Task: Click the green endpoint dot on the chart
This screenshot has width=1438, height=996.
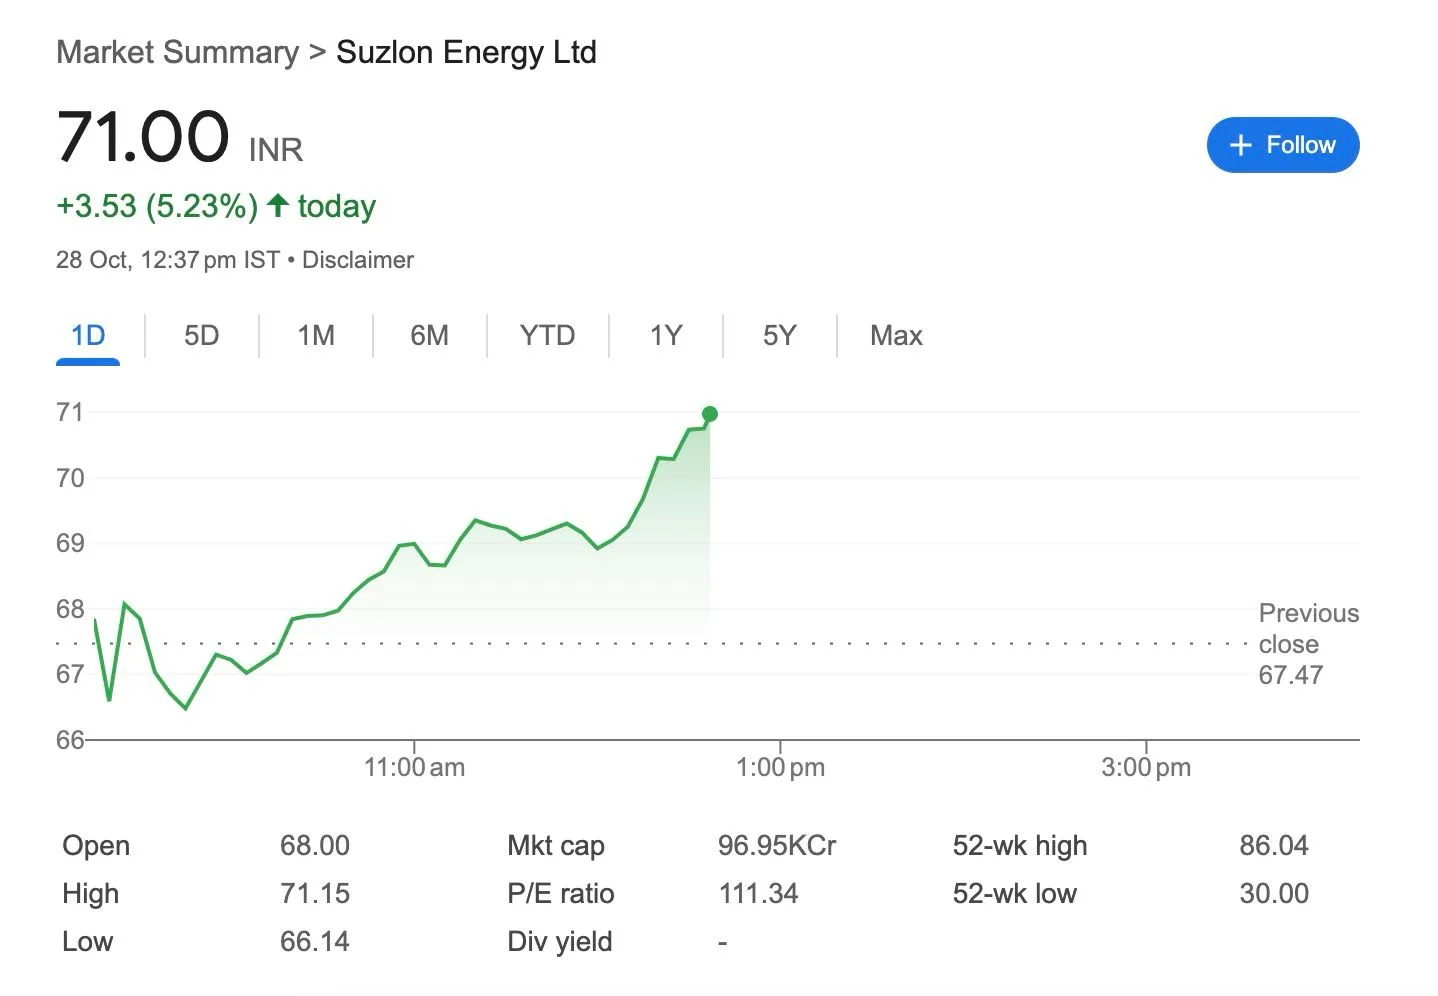Action: tap(709, 413)
